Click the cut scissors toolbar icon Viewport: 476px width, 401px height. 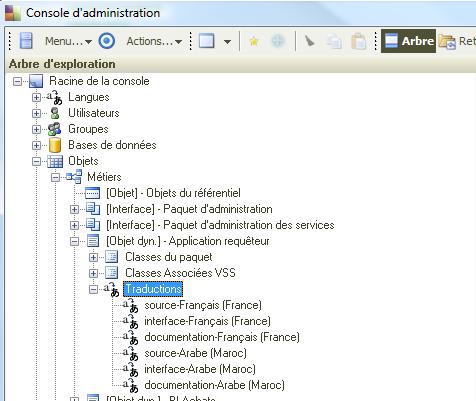click(x=310, y=41)
